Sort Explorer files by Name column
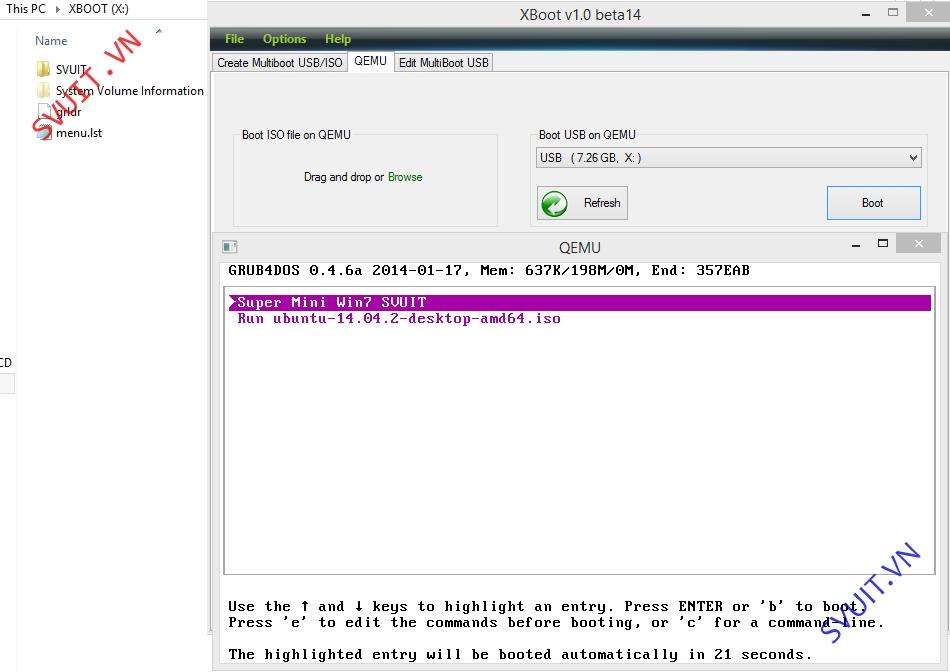This screenshot has width=950, height=672. coord(51,41)
